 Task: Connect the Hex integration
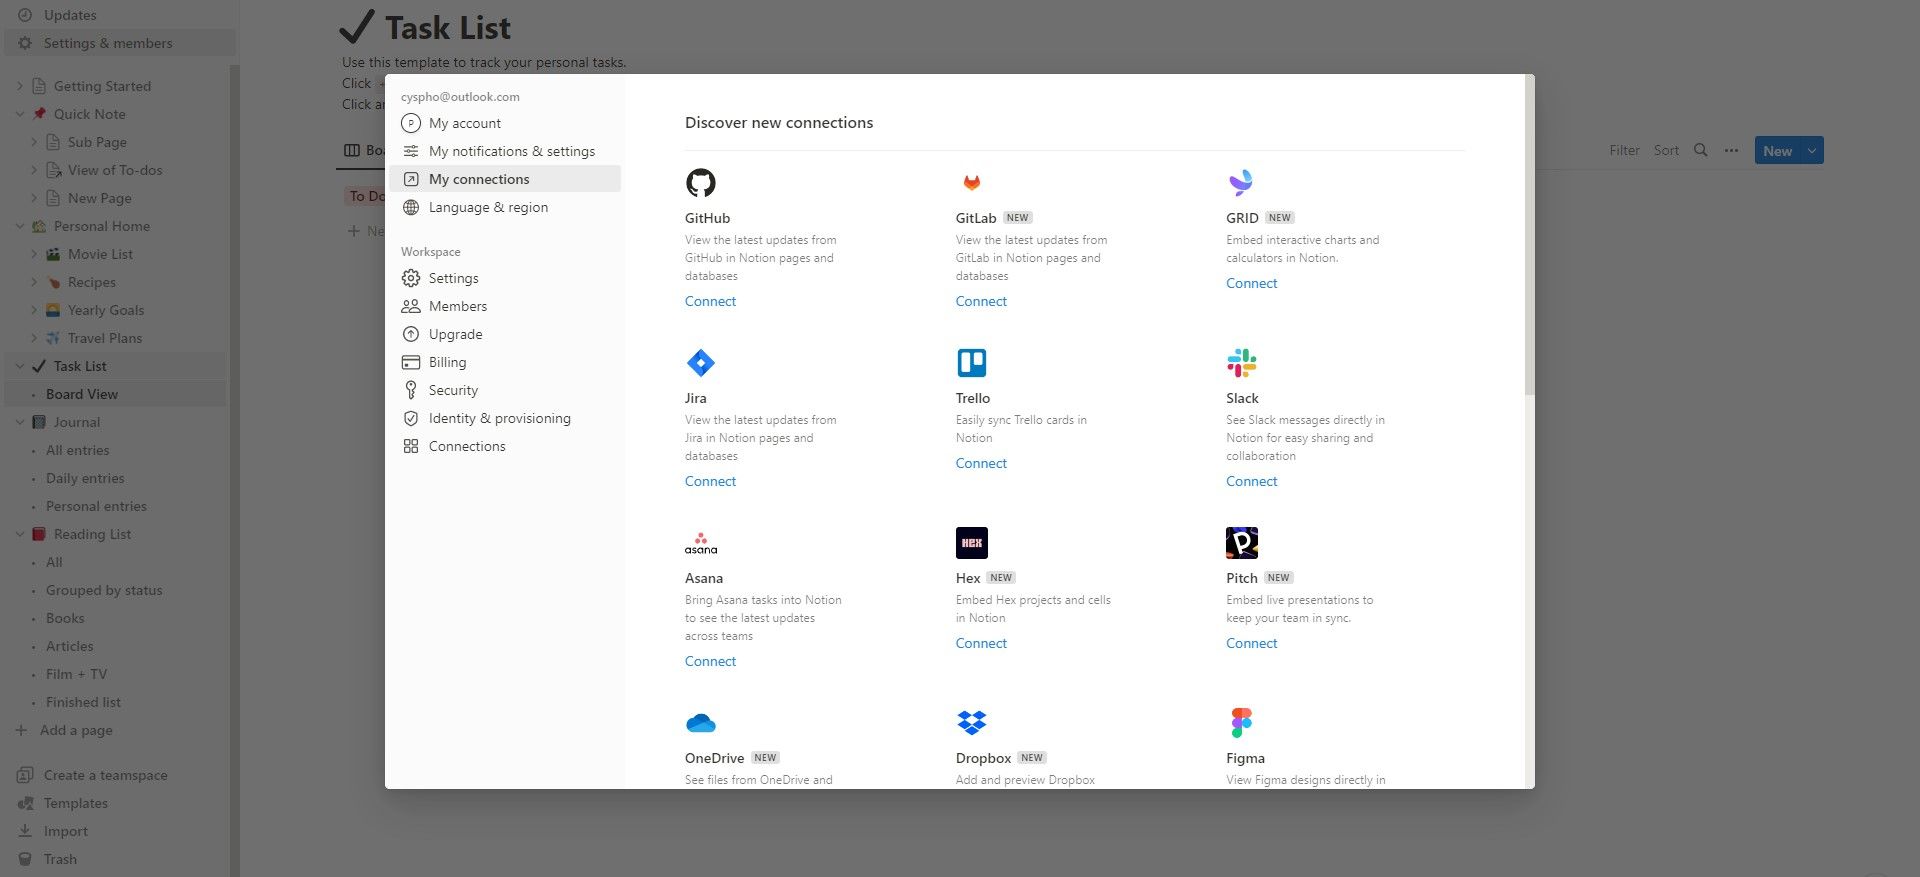click(981, 643)
